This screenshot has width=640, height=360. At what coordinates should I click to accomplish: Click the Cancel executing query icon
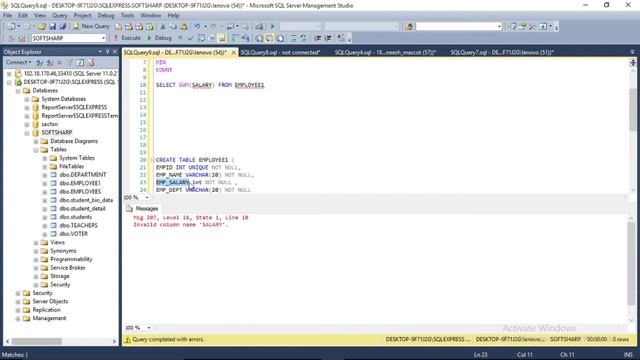point(180,38)
